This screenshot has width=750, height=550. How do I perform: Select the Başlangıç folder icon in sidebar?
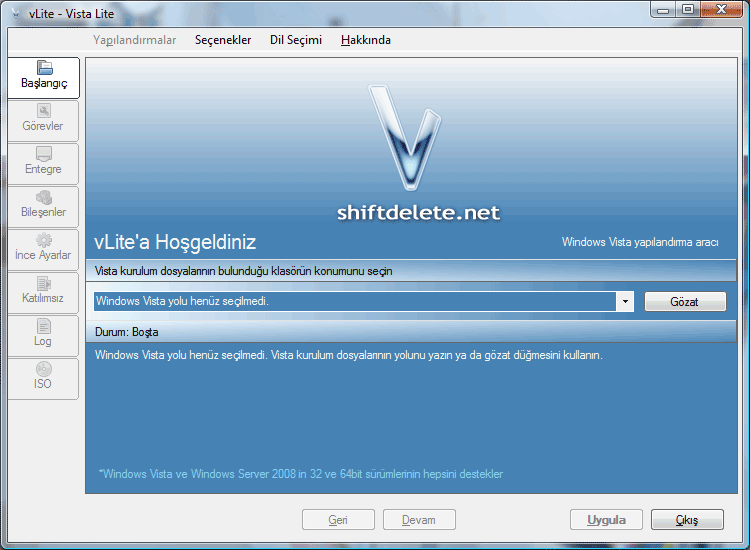pyautogui.click(x=43, y=68)
